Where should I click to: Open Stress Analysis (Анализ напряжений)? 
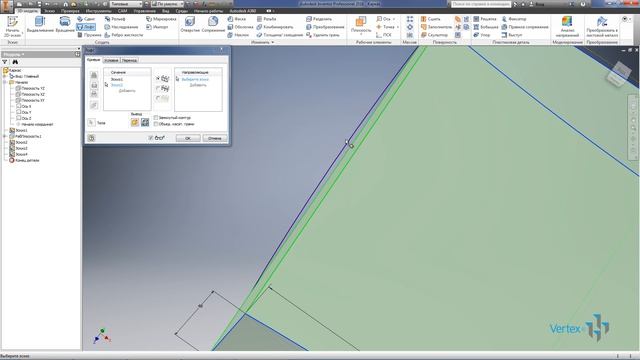coord(567,27)
